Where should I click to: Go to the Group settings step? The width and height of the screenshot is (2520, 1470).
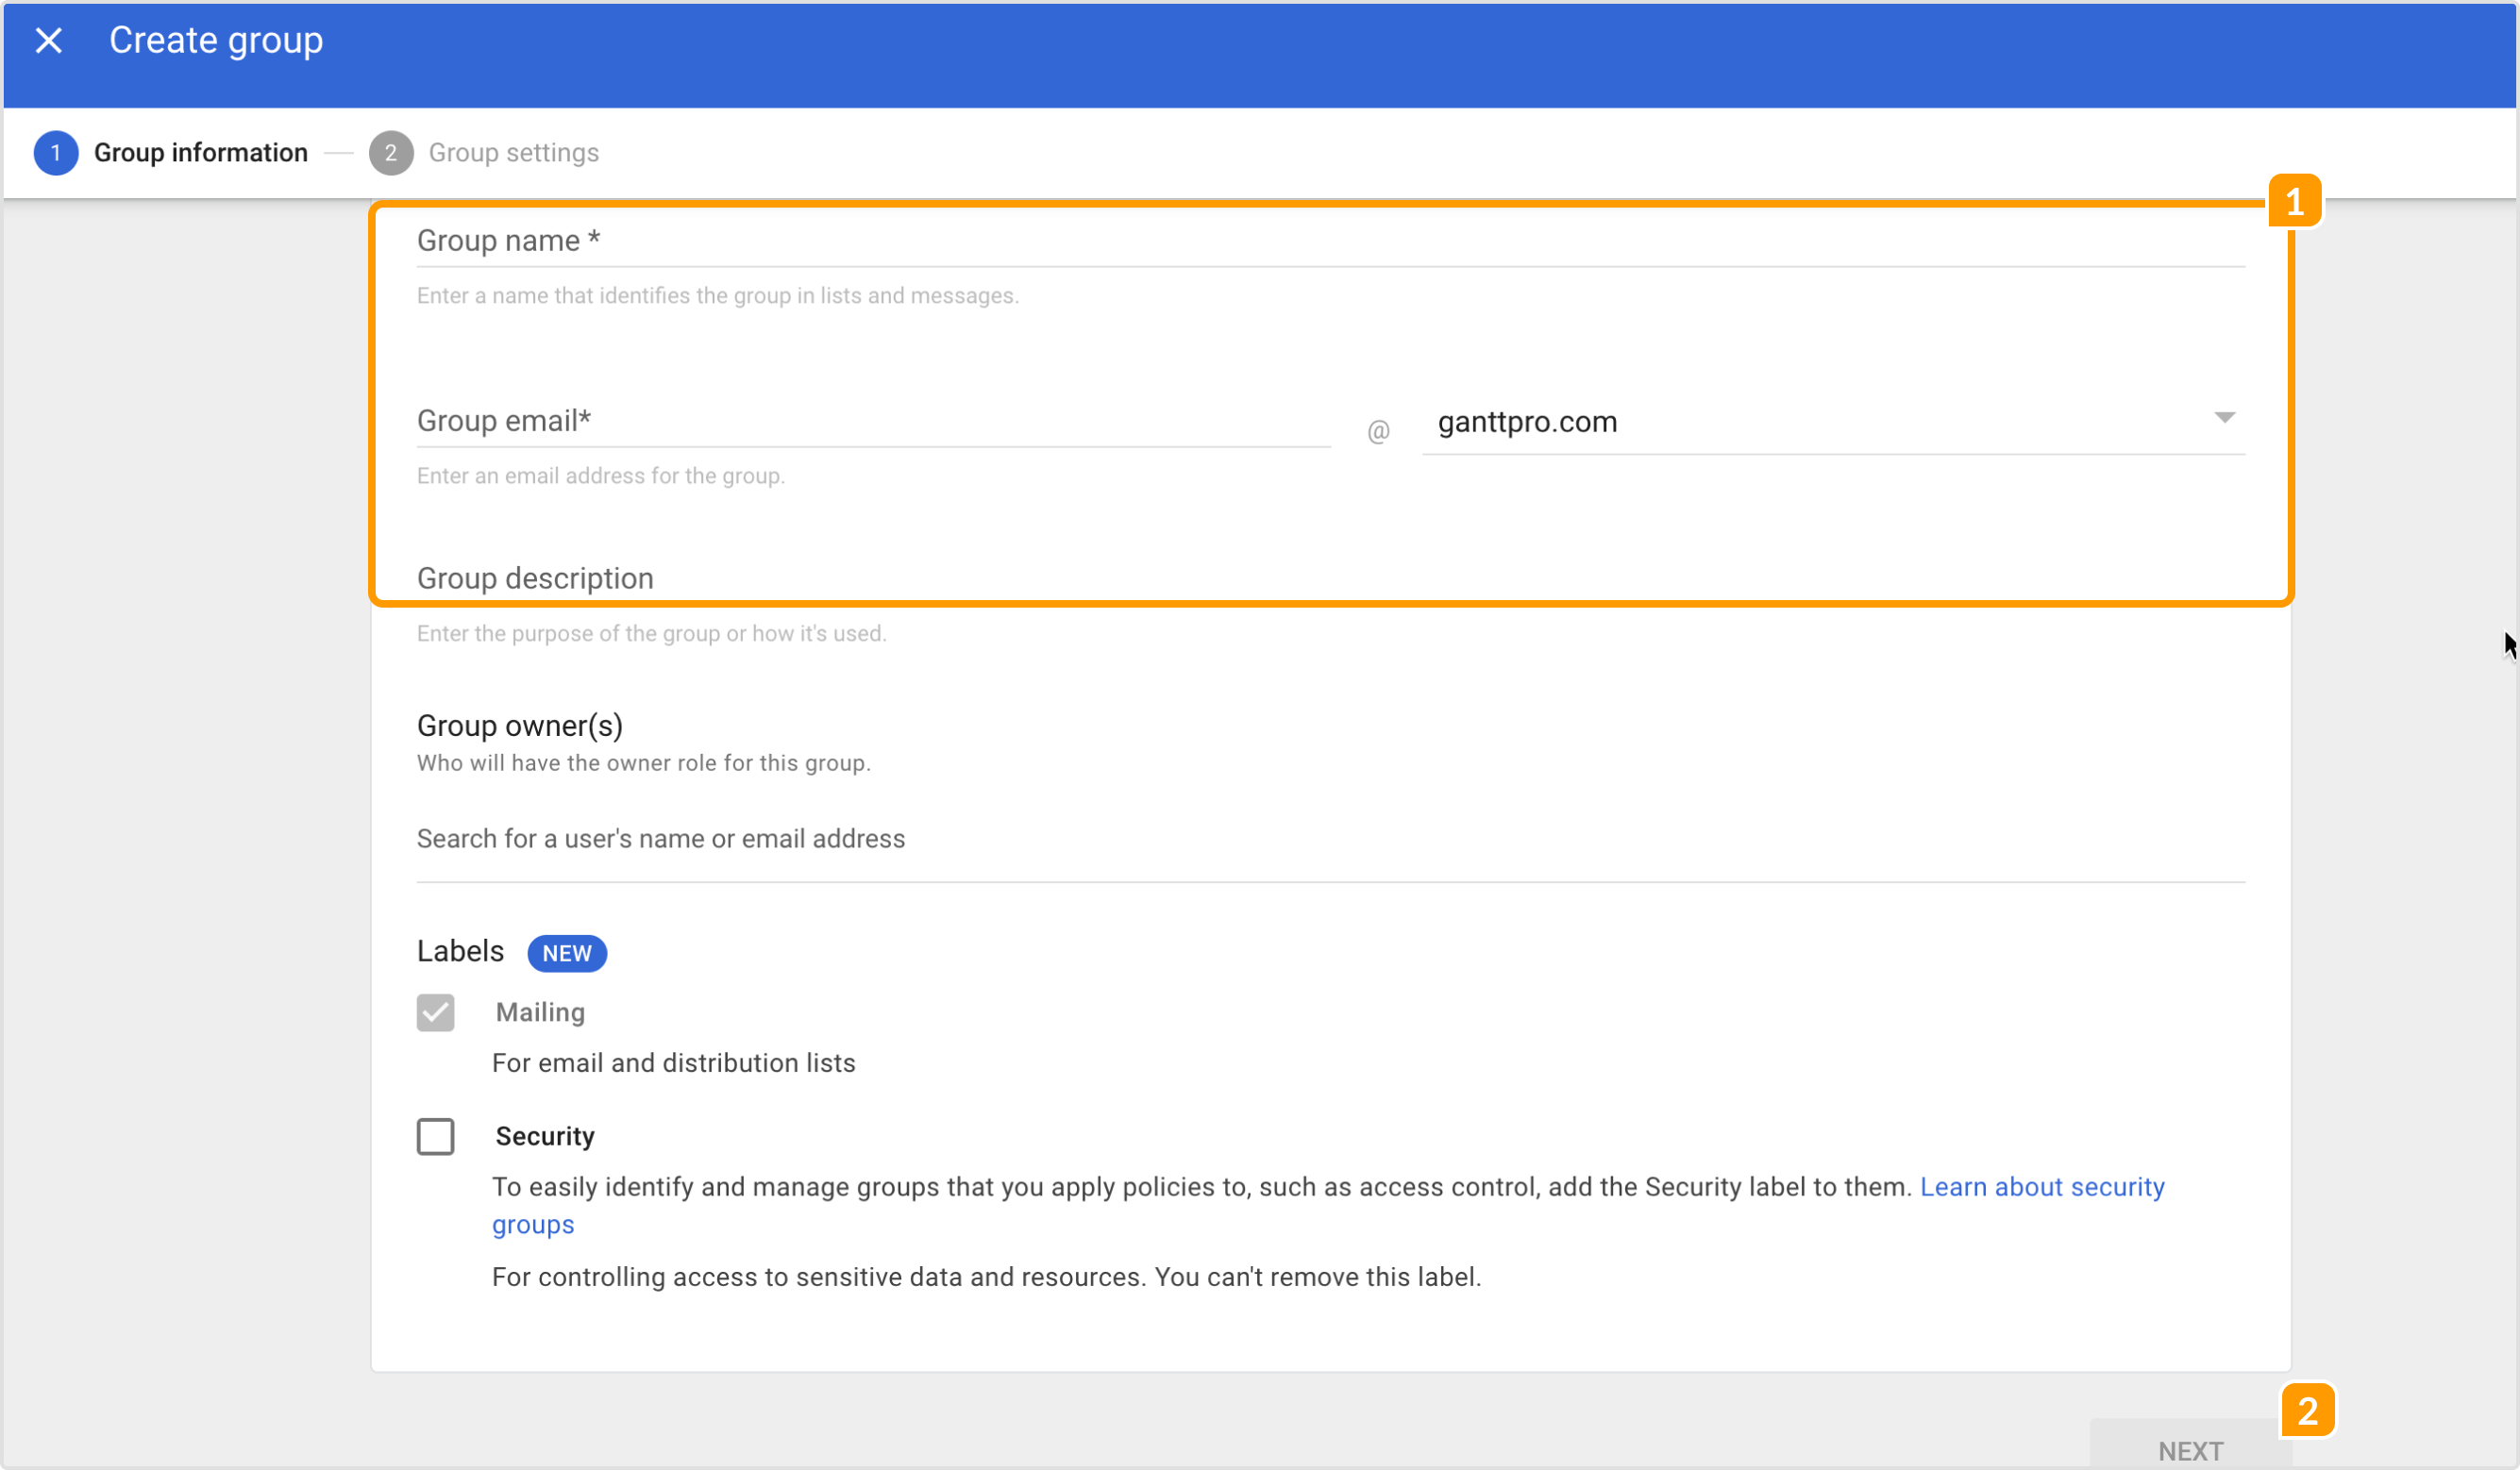(484, 153)
